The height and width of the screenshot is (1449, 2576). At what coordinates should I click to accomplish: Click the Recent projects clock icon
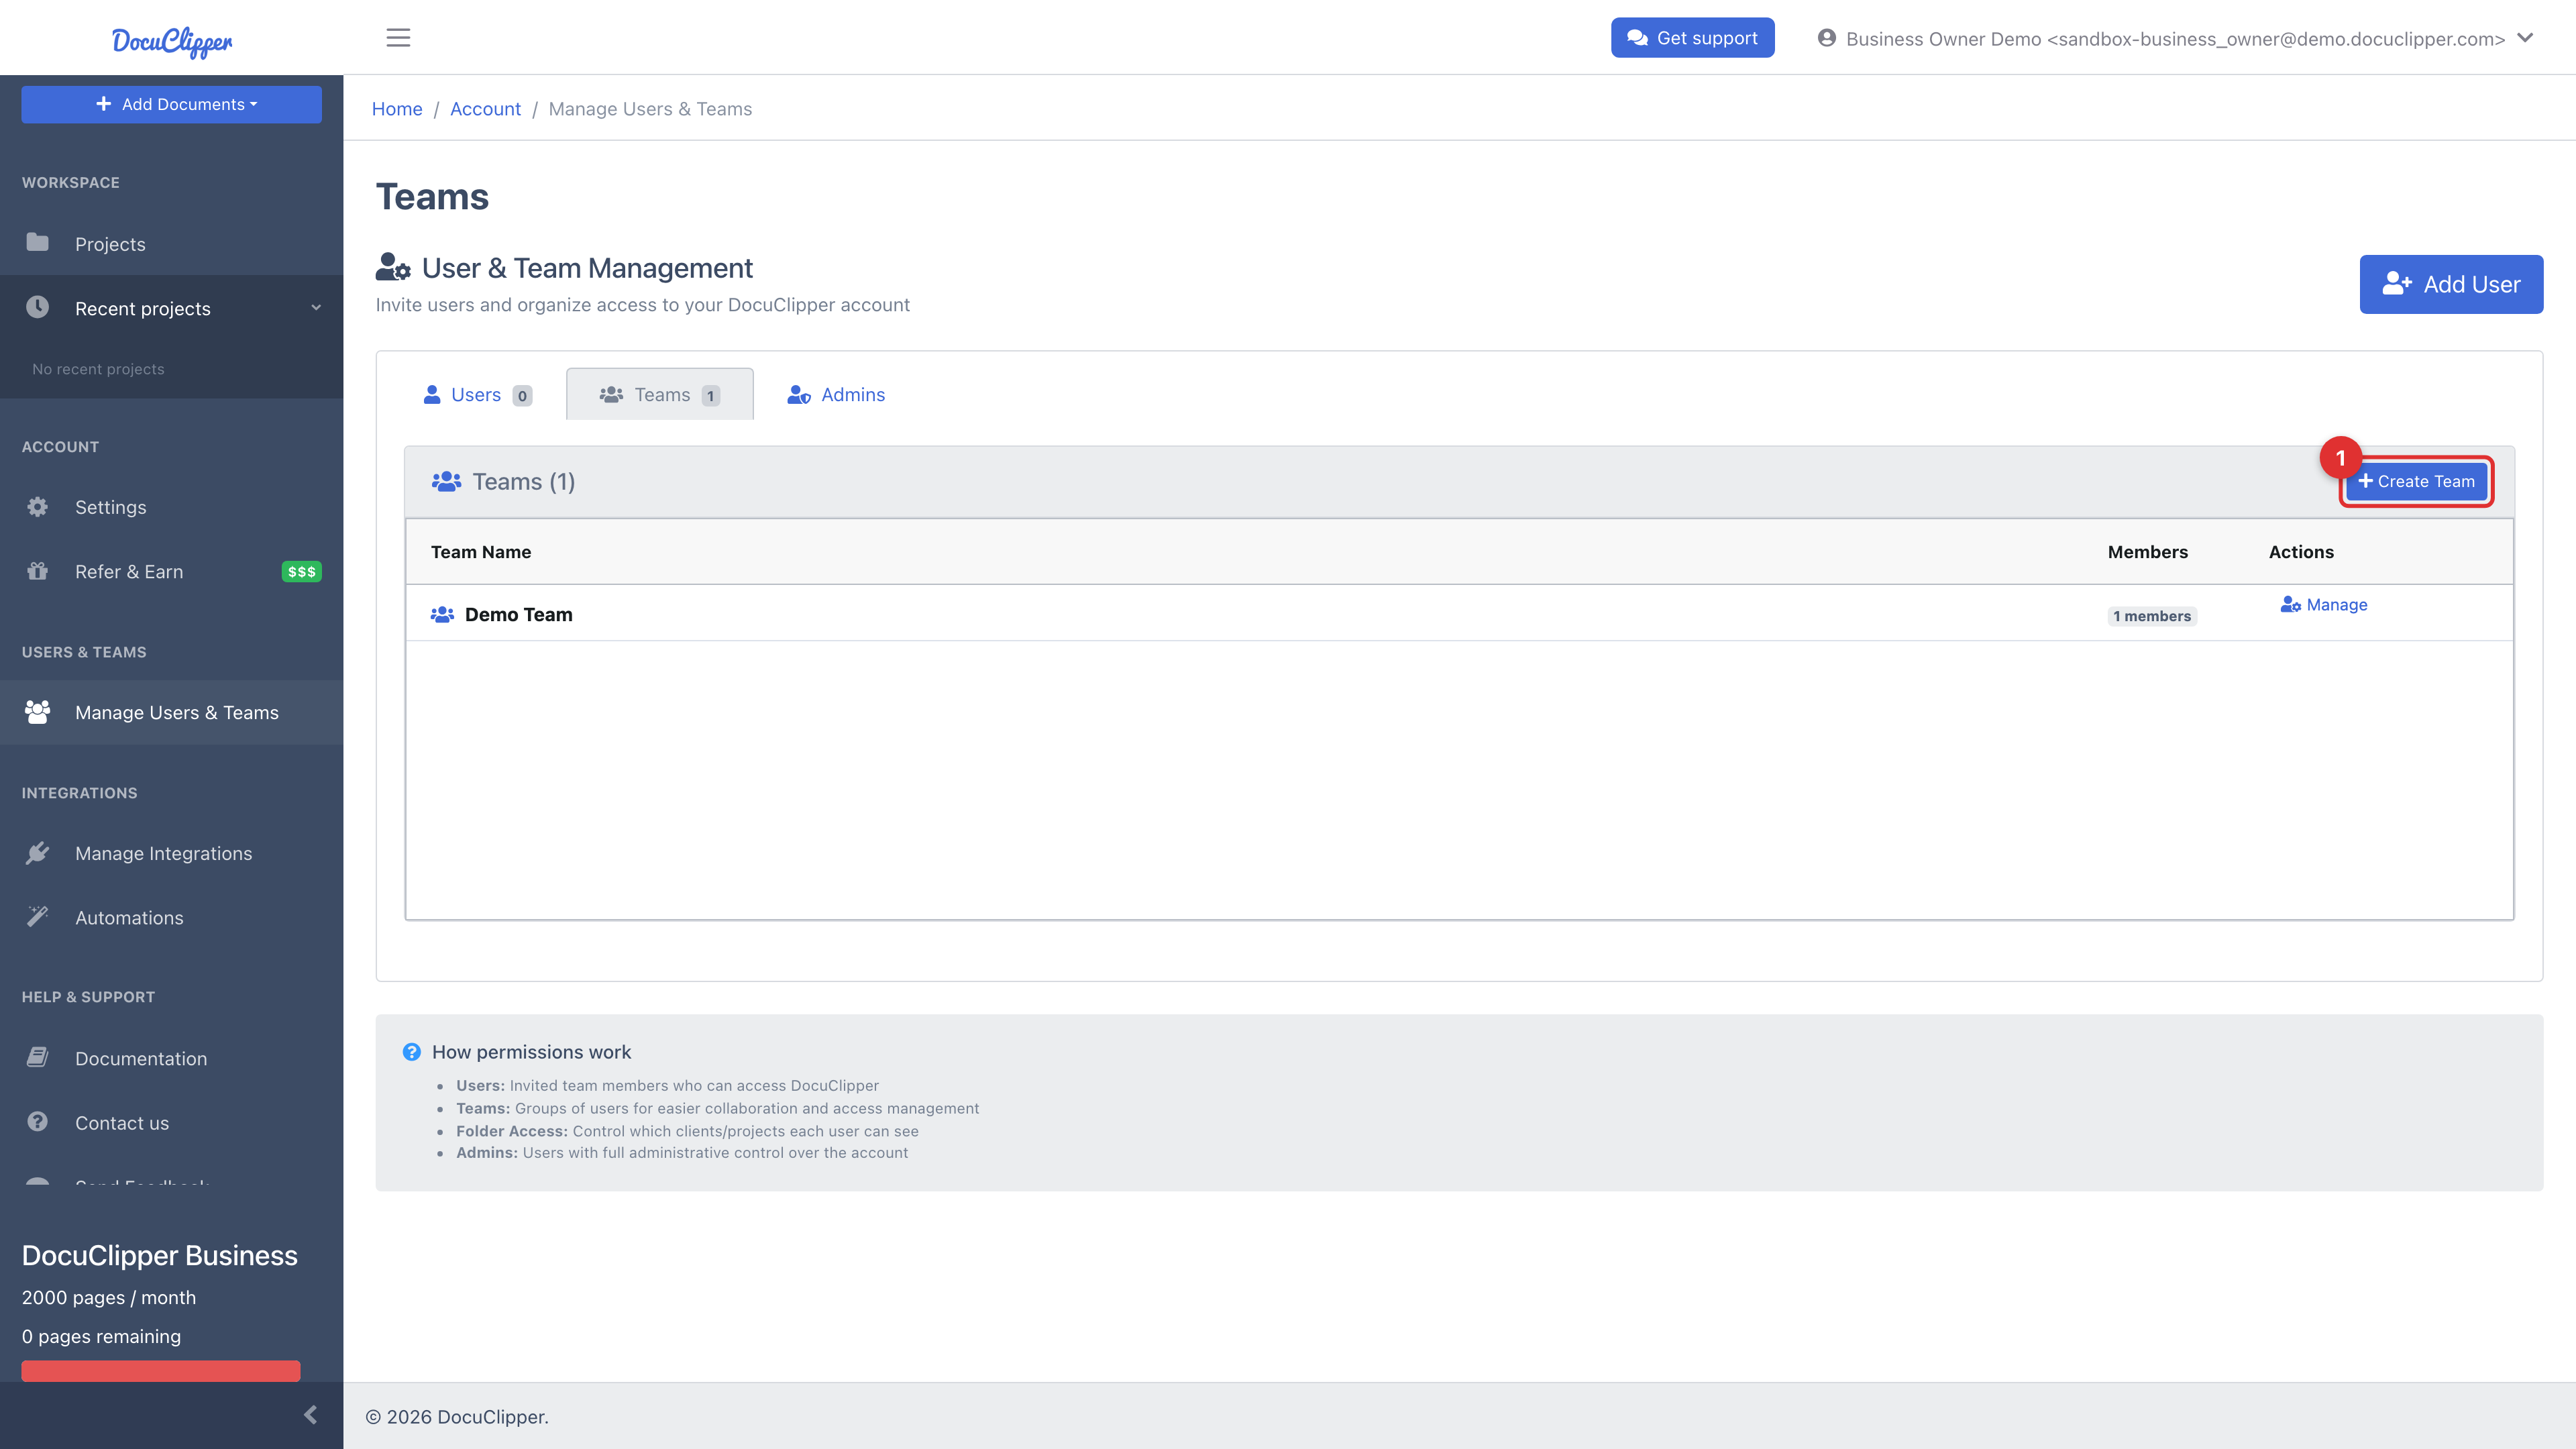(37, 307)
